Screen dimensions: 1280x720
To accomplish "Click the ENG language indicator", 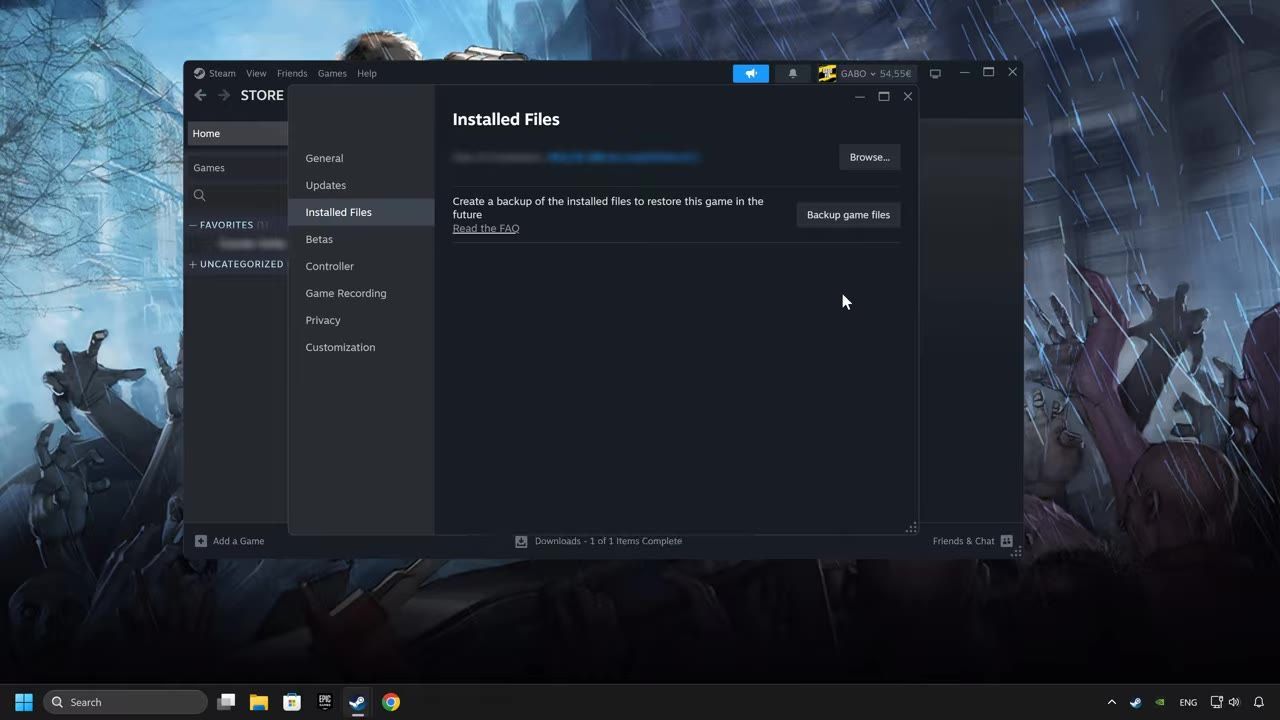I will click(1188, 702).
